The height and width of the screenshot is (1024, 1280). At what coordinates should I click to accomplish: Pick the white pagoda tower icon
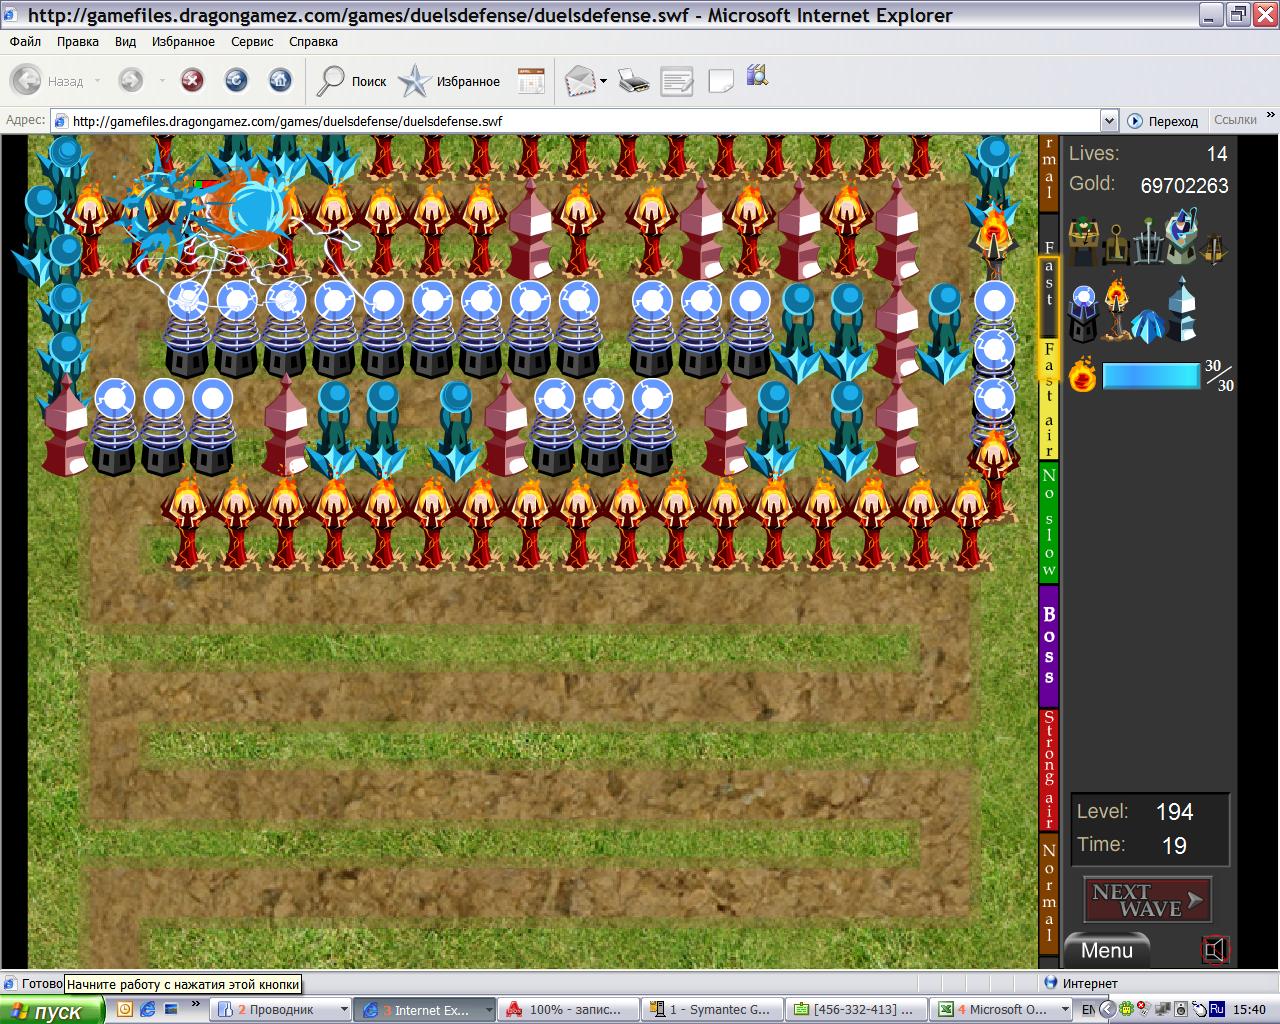1182,309
